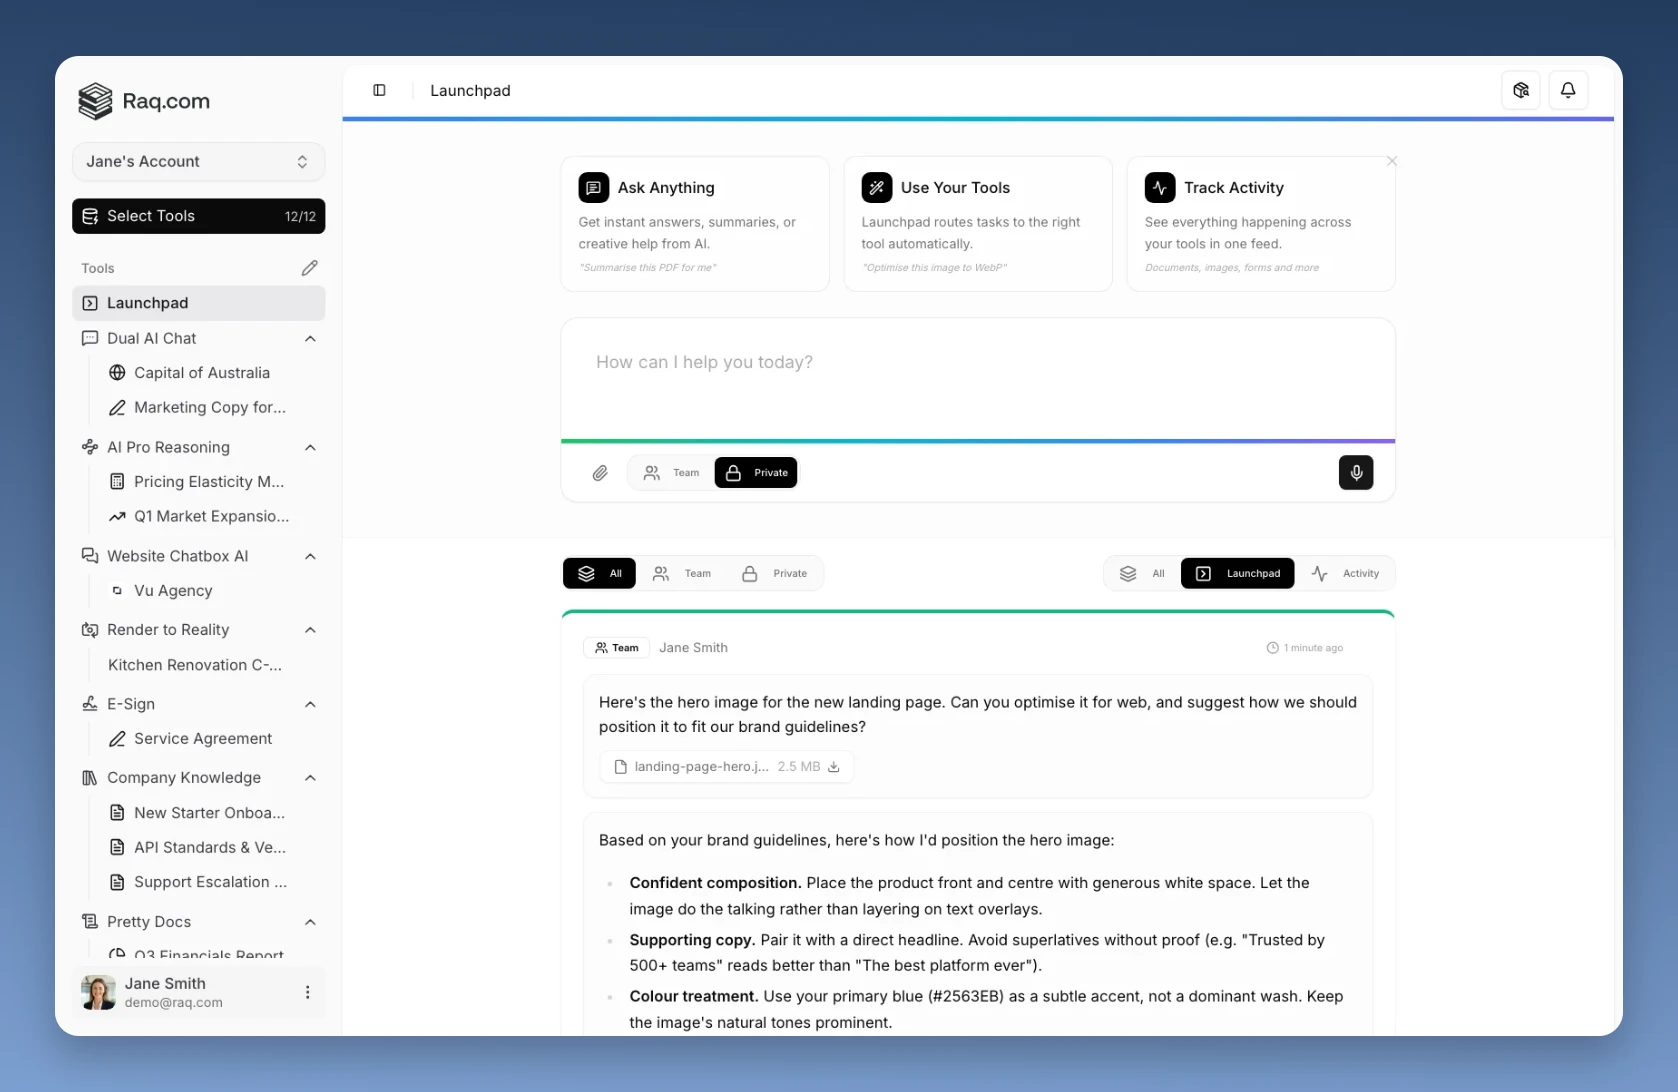Viewport: 1678px width, 1092px height.
Task: Collapse the Company Knowledge section
Action: click(310, 778)
